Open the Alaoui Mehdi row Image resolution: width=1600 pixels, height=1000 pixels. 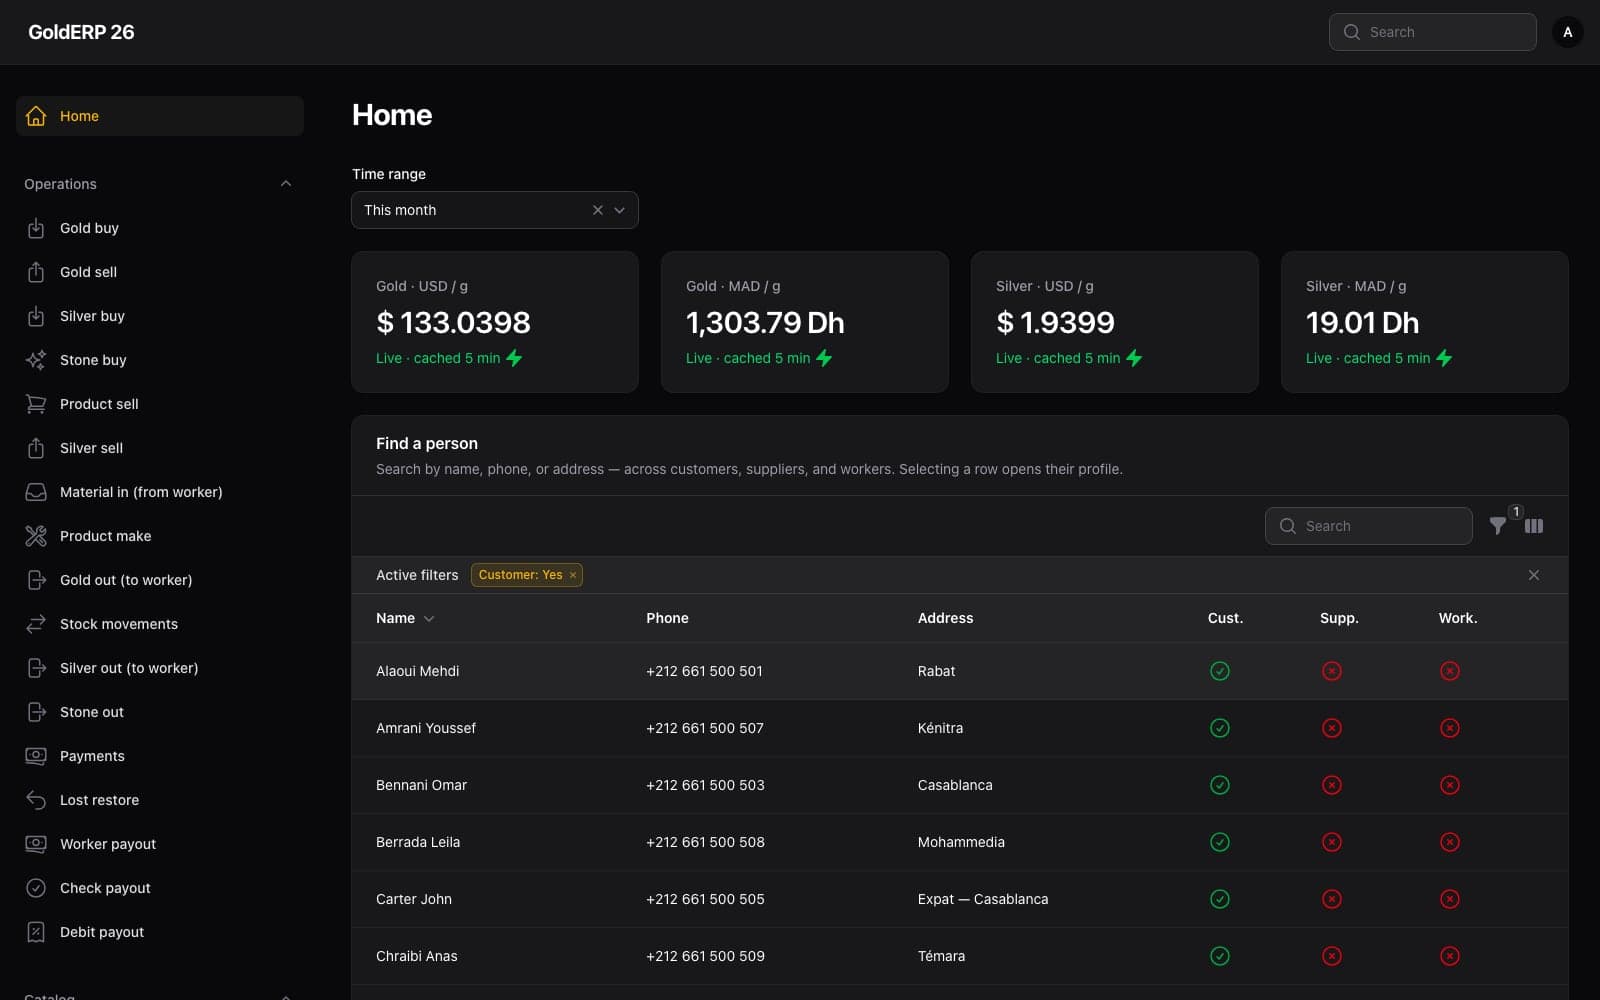click(960, 671)
